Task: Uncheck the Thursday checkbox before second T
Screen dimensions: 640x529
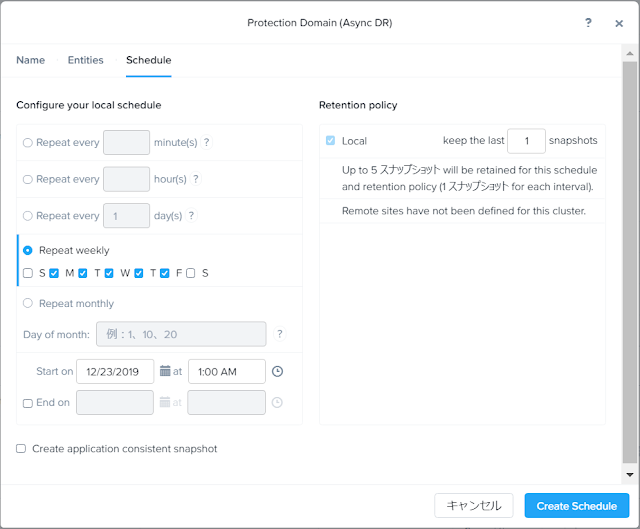Action: tap(139, 273)
